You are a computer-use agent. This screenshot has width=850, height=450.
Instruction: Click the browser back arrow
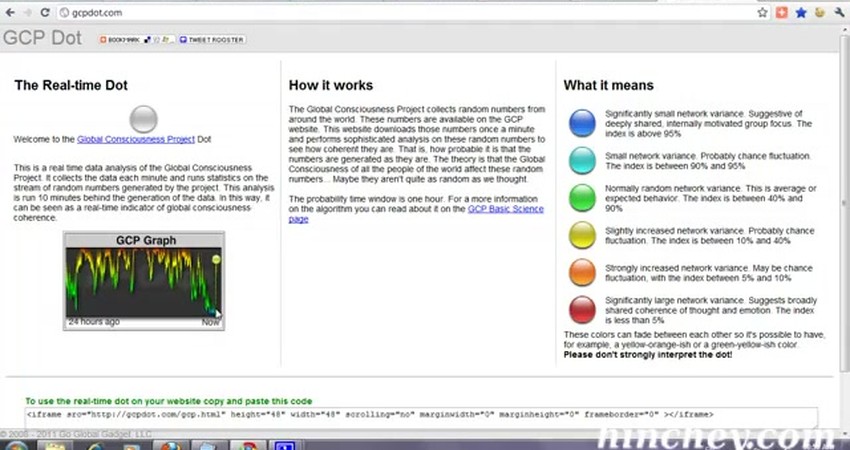pos(9,12)
